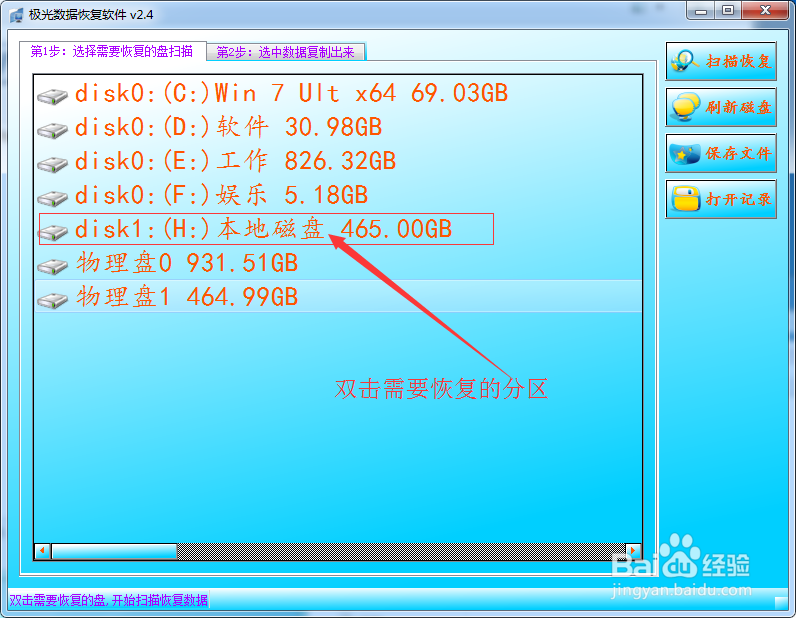Click the yellow folder icon on 打开记录
This screenshot has height=618, width=796.
pyautogui.click(x=686, y=199)
